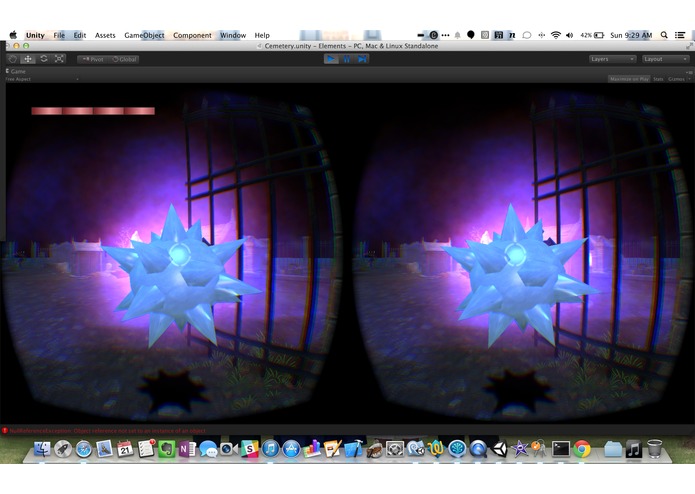Click the Wi-Fi menu bar icon
The image size is (695, 494).
point(556,35)
